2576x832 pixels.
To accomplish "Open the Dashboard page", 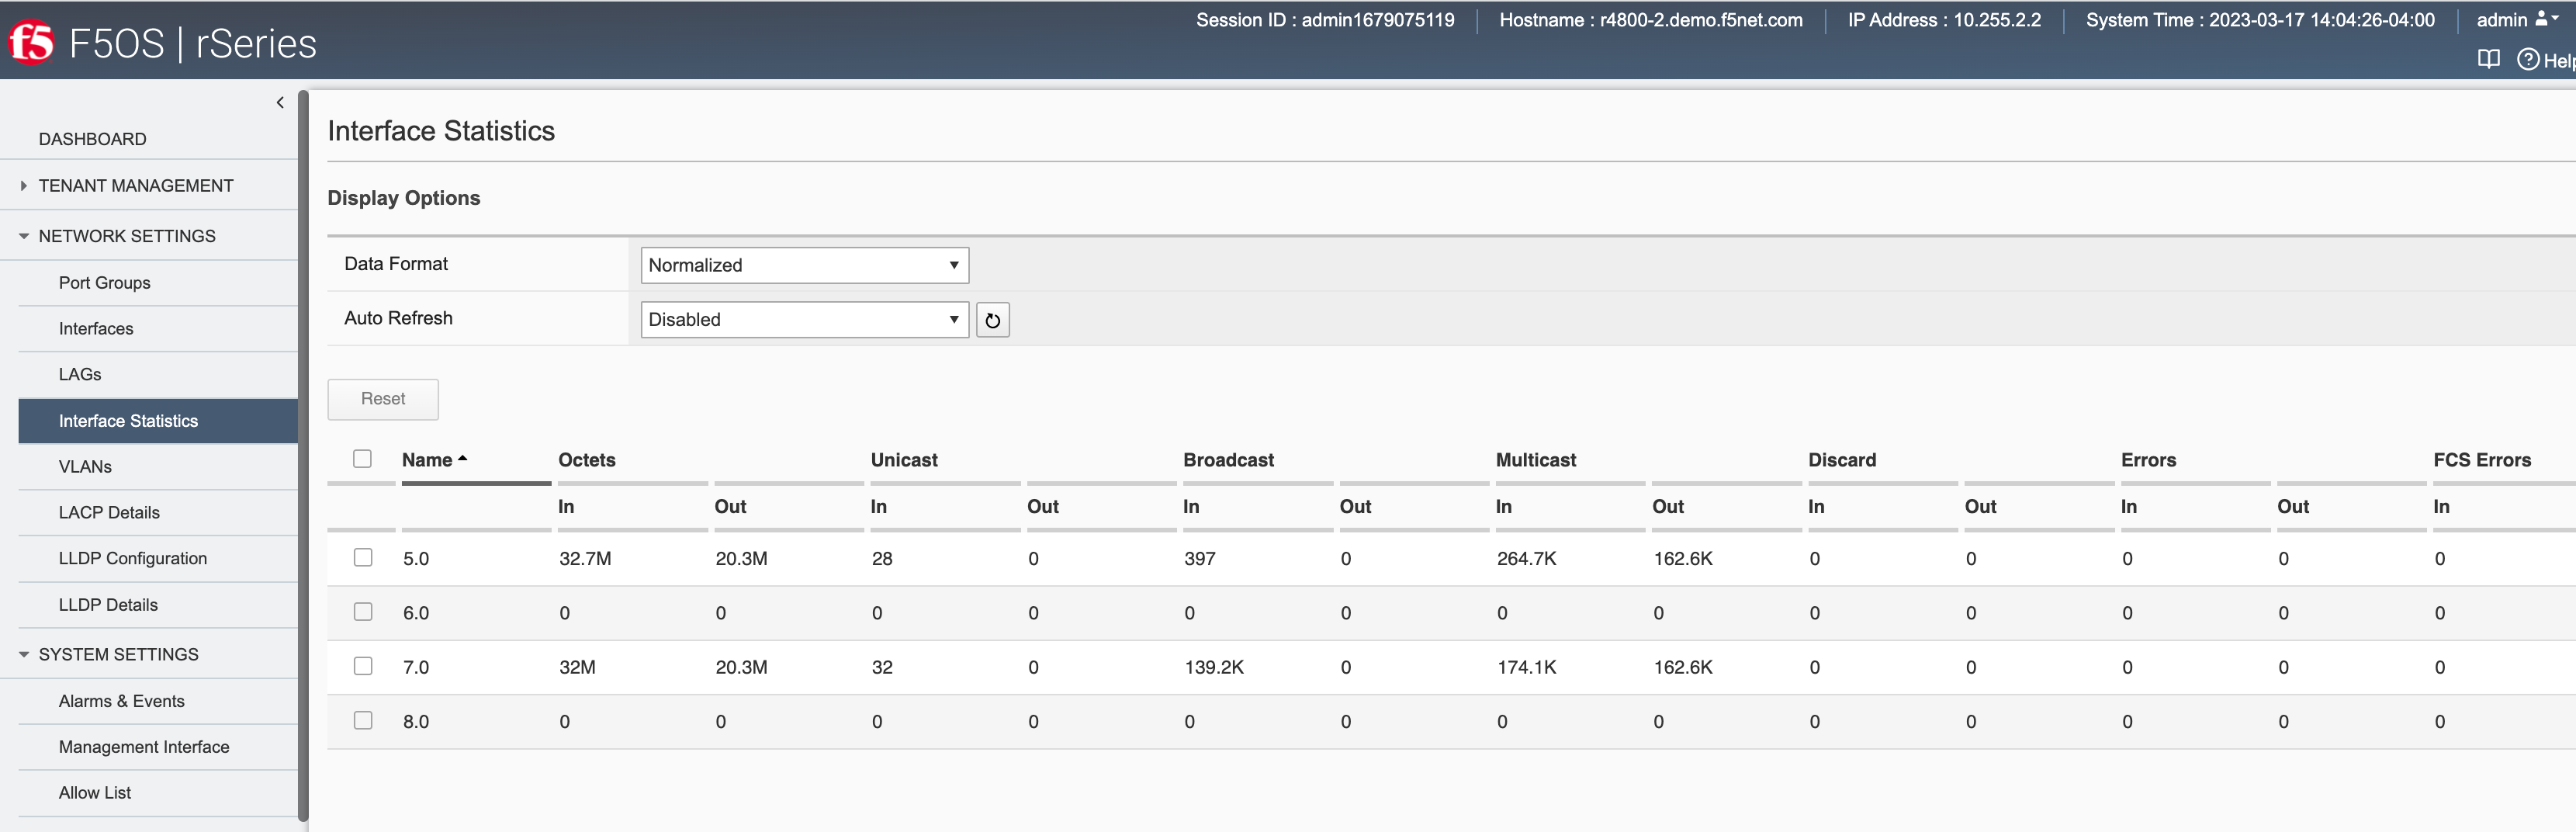I will pyautogui.click(x=92, y=139).
